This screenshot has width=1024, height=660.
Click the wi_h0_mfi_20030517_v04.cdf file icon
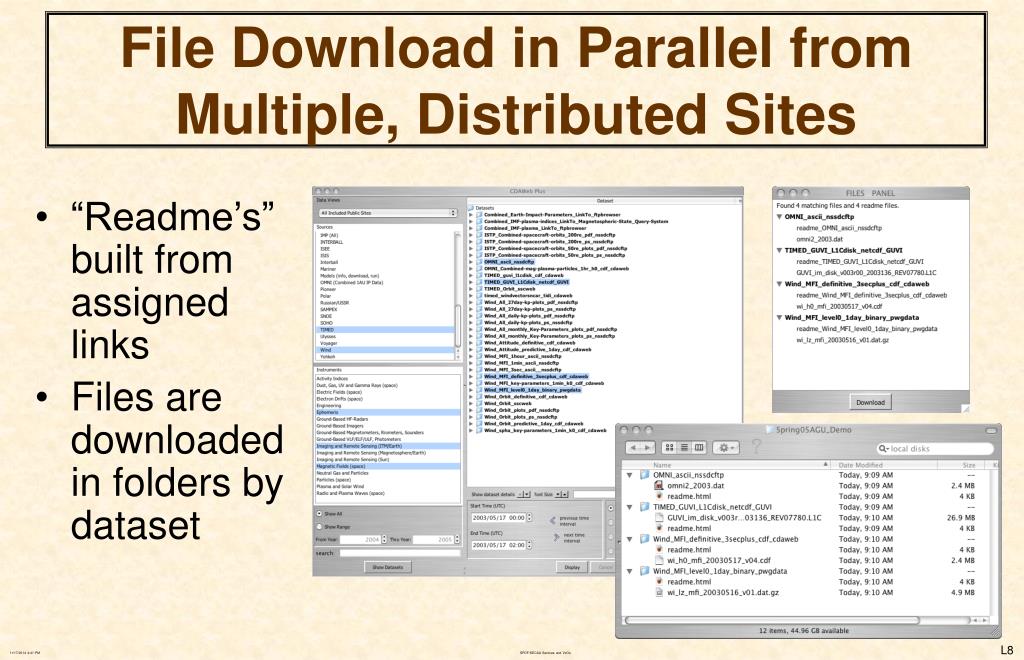[x=659, y=560]
